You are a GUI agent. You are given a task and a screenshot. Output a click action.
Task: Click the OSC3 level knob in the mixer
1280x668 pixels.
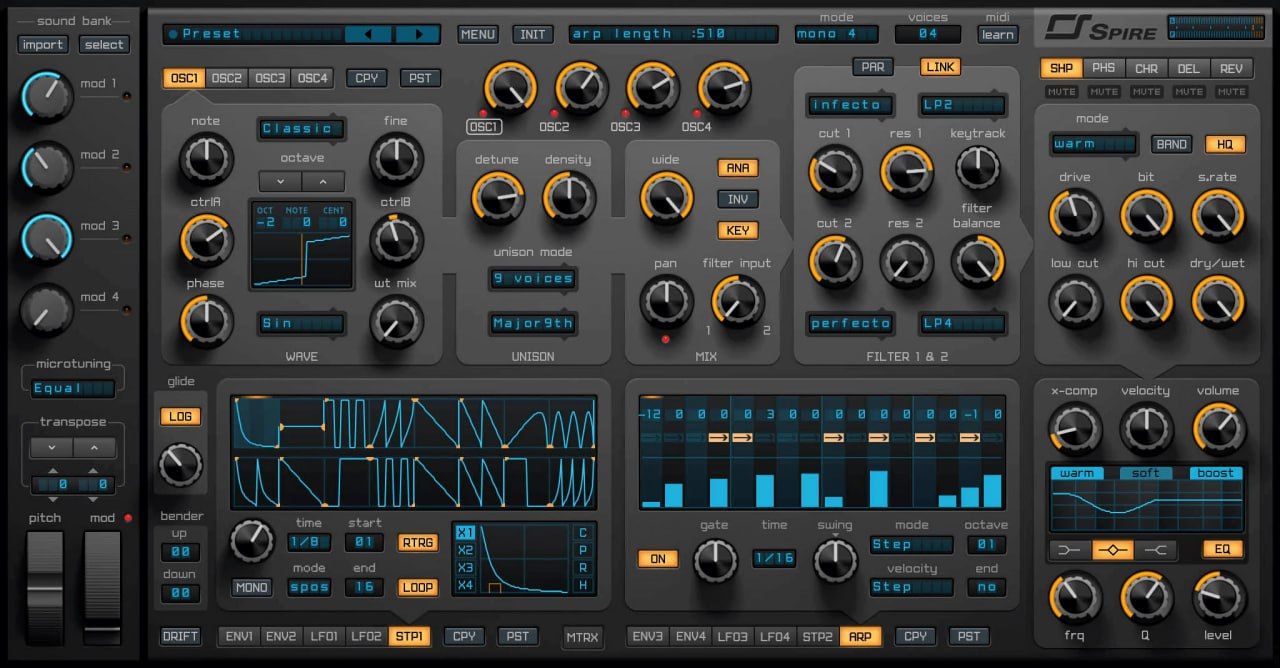pyautogui.click(x=653, y=88)
